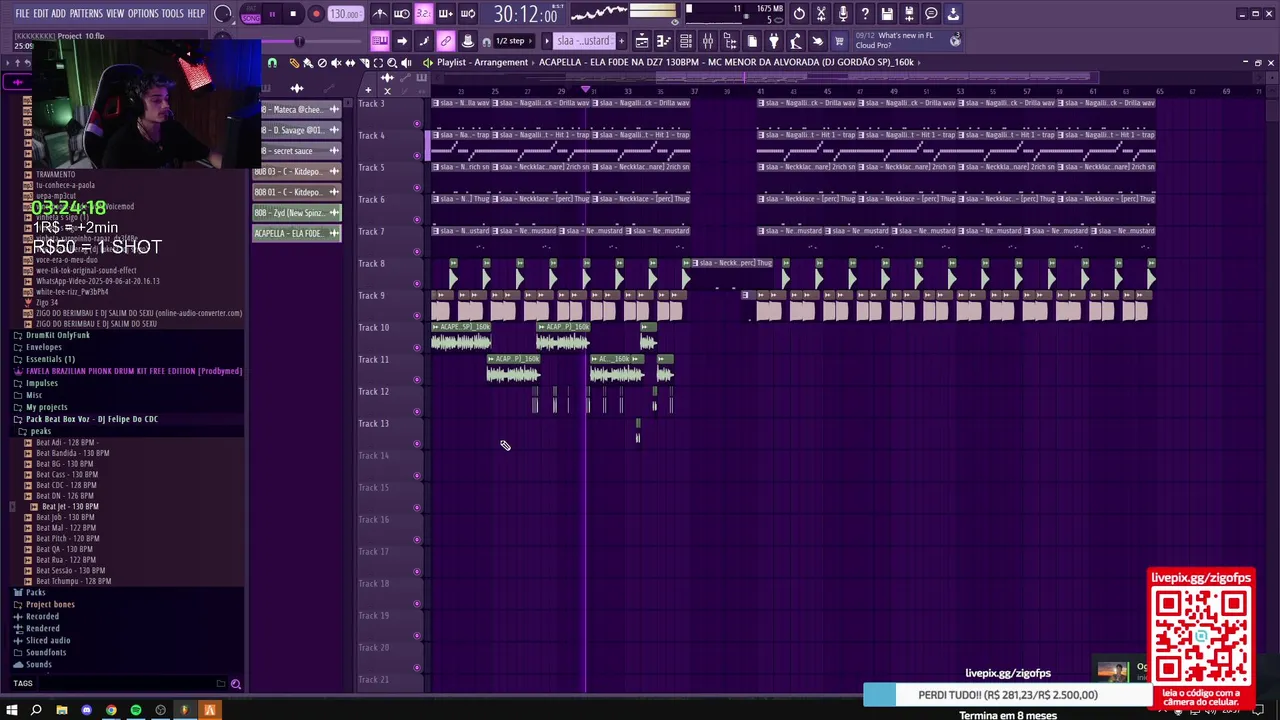Open audio editor scissors icon

821,14
